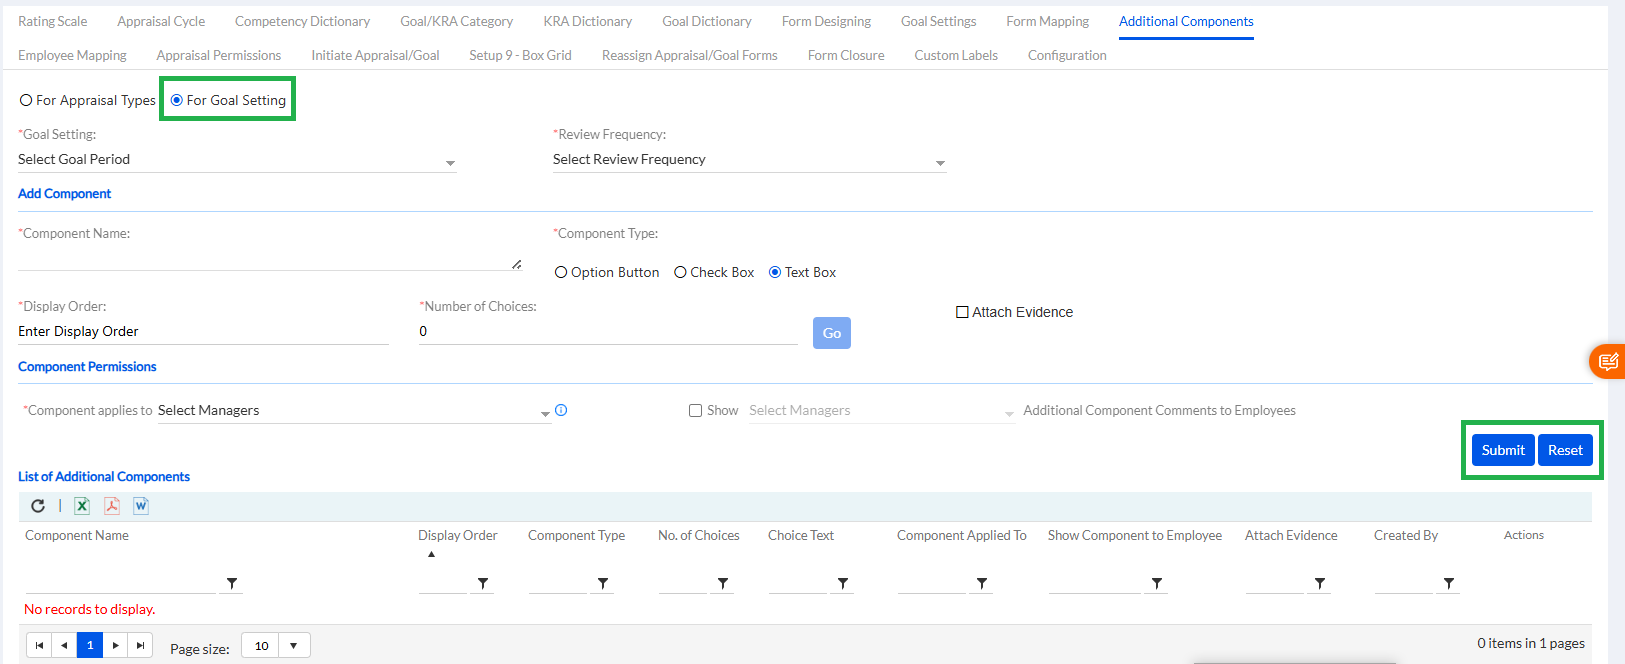Refresh the additional components list
The image size is (1625, 664).
coord(38,506)
